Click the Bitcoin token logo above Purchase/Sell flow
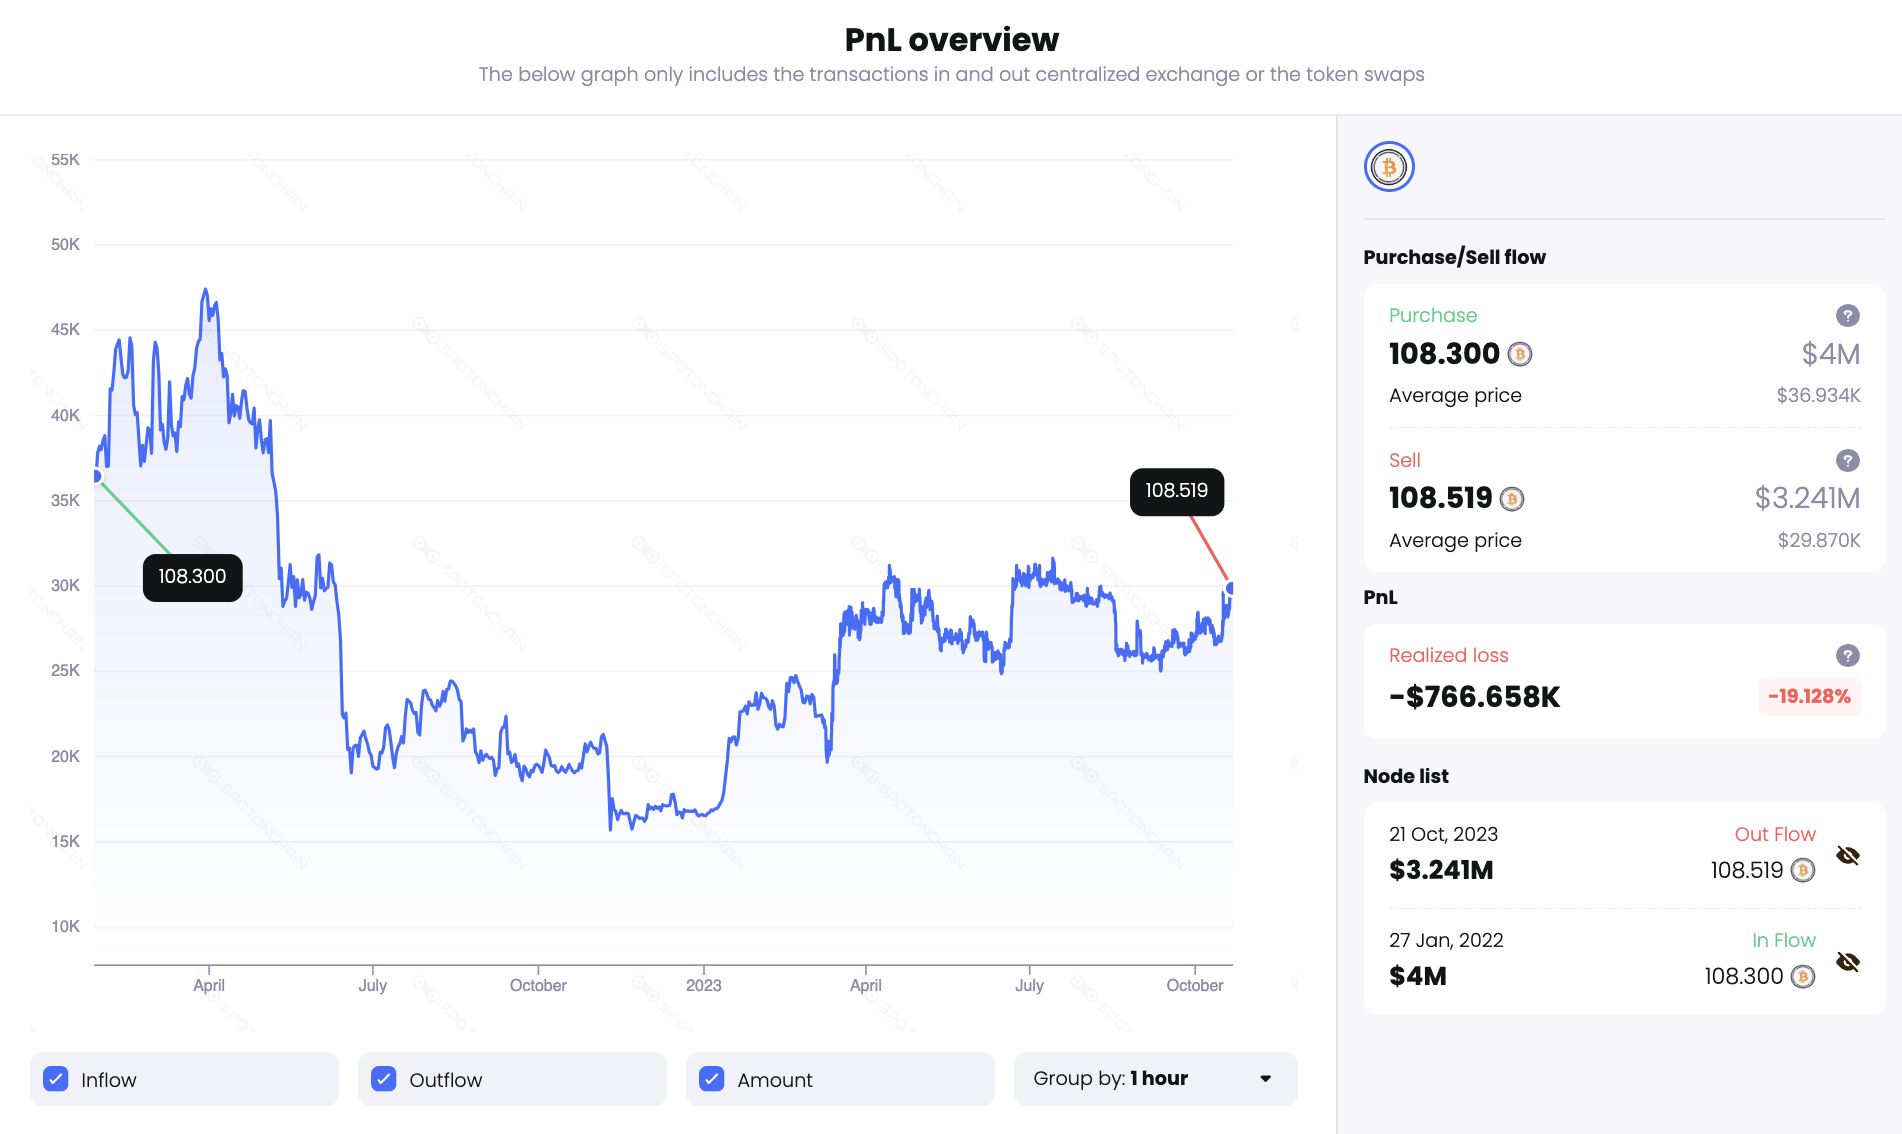 [1389, 166]
